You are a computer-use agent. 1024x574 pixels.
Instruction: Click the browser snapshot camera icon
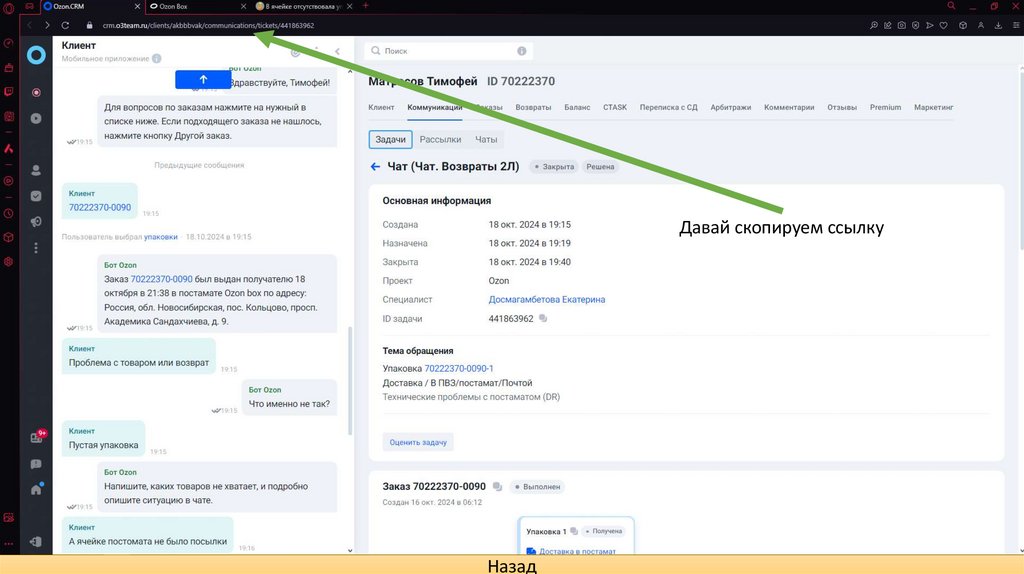(x=901, y=25)
